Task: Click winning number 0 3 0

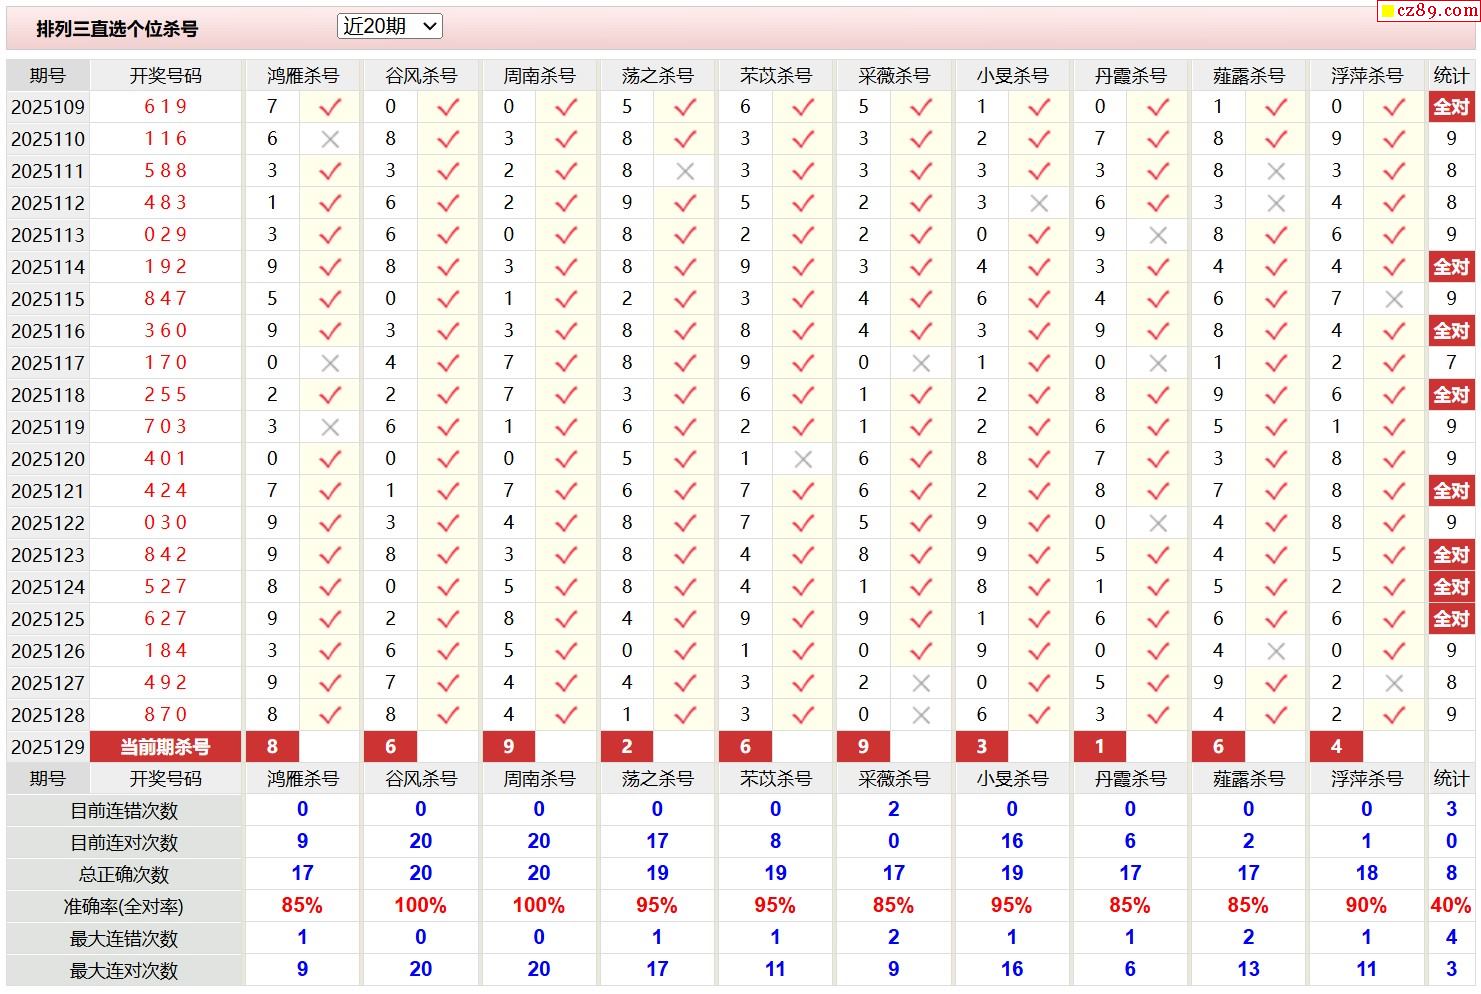Action: coord(166,523)
